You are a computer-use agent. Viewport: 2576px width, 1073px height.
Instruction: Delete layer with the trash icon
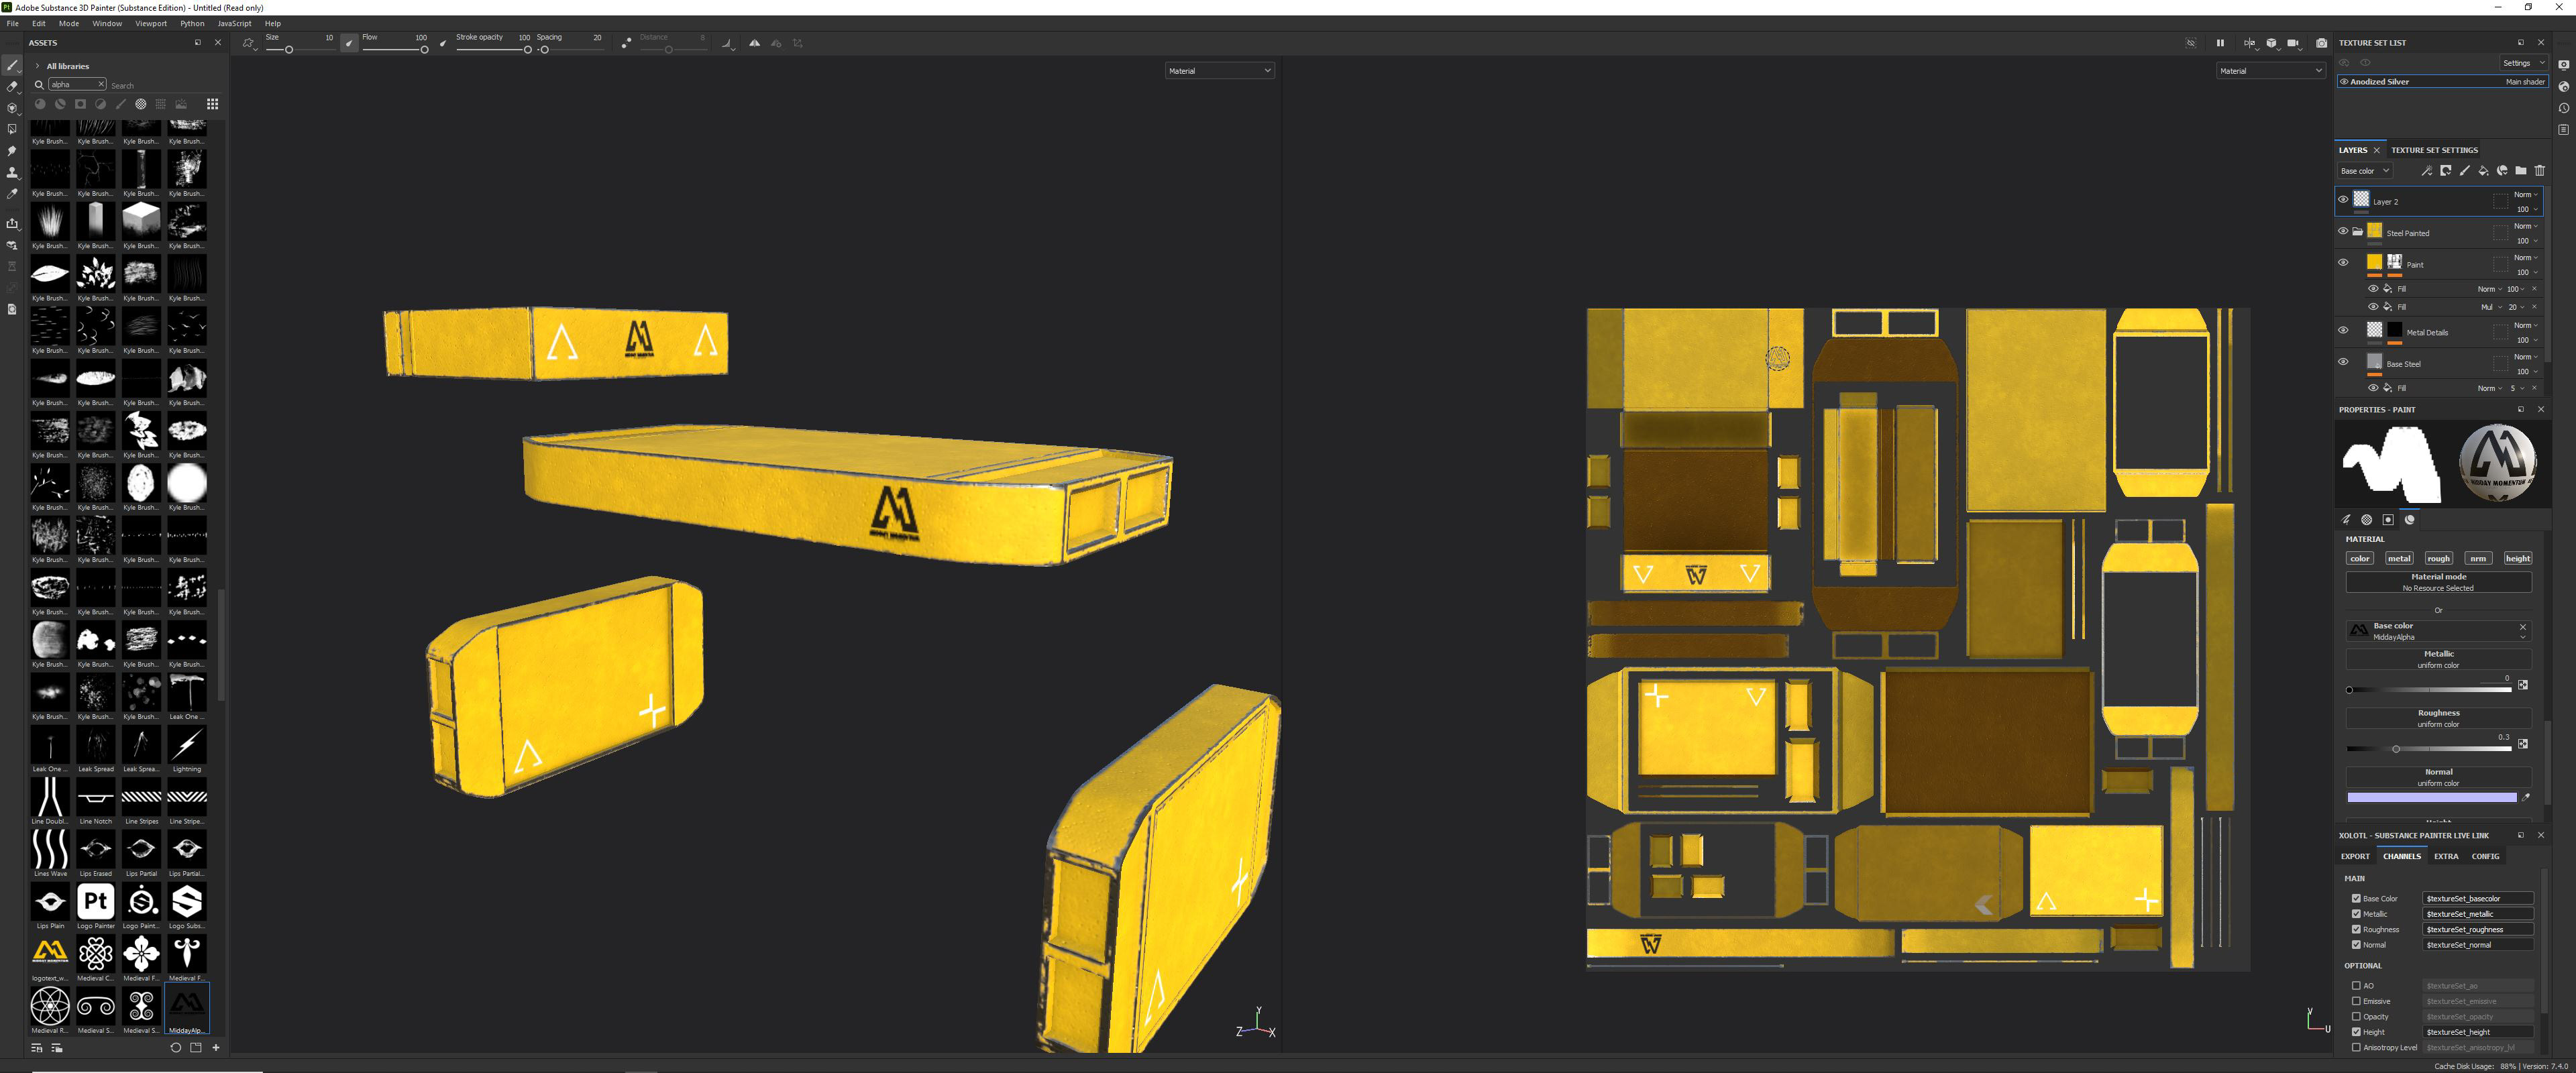2540,171
